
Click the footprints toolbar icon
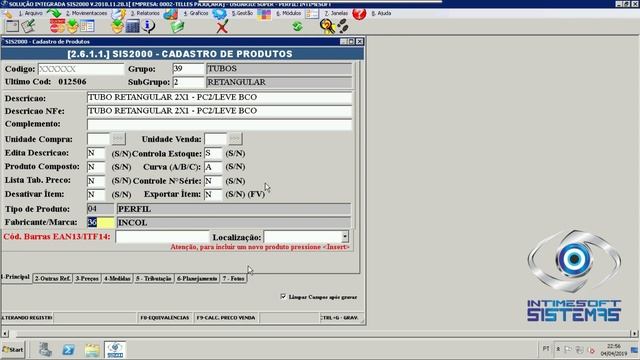click(343, 27)
